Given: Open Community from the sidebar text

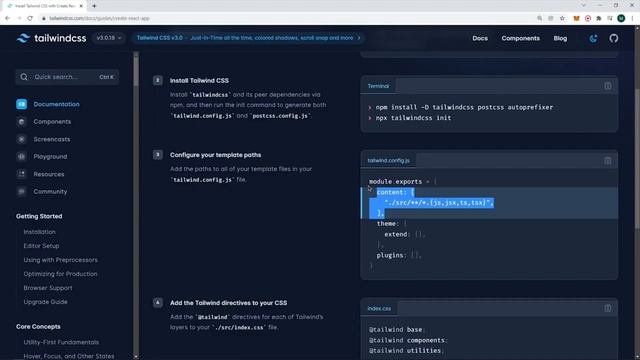Looking at the screenshot, I should click(50, 191).
